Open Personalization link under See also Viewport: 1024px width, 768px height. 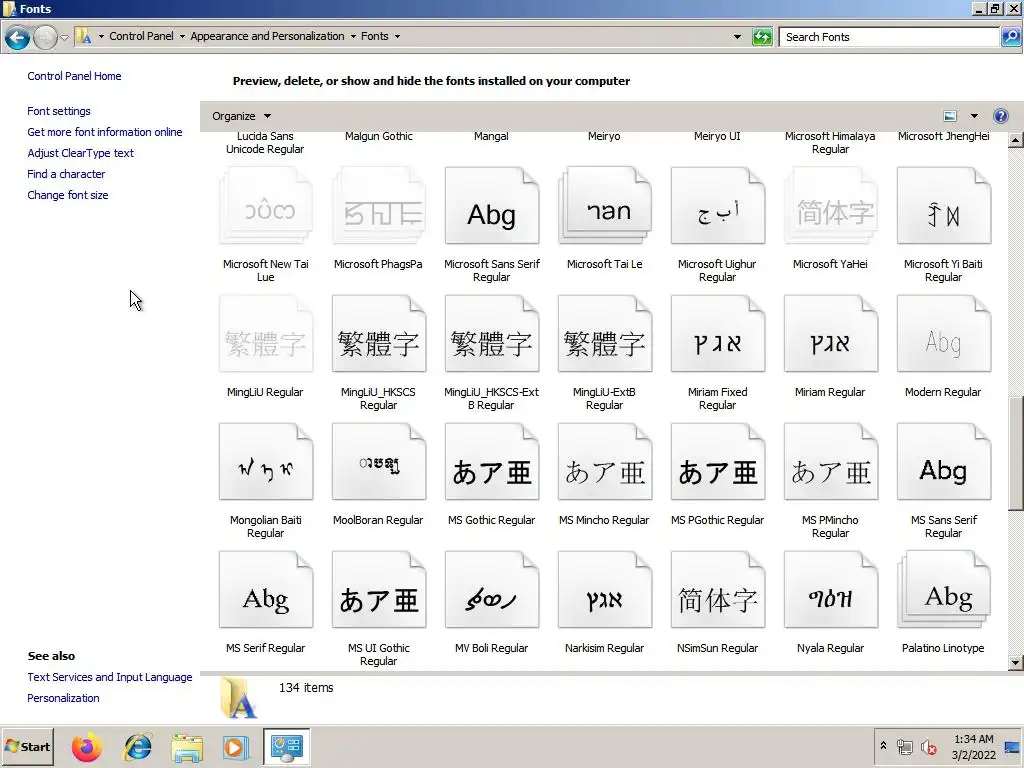[x=63, y=698]
